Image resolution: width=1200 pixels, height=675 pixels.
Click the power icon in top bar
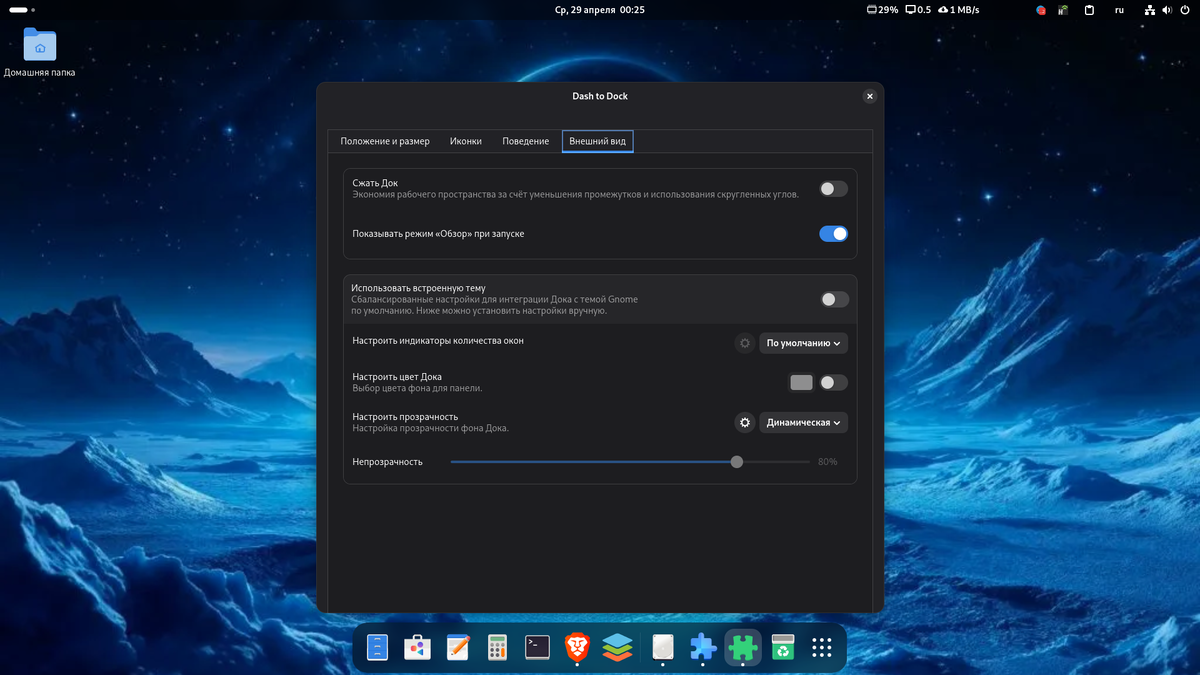click(x=1183, y=10)
